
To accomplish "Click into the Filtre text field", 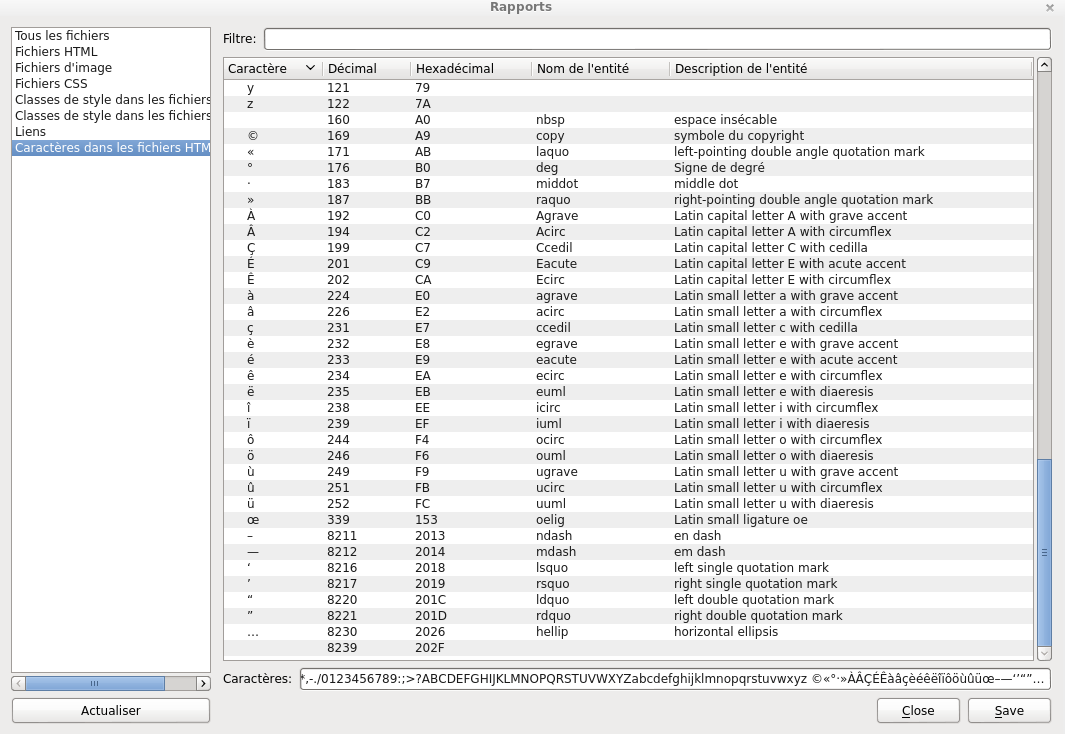I will click(657, 39).
